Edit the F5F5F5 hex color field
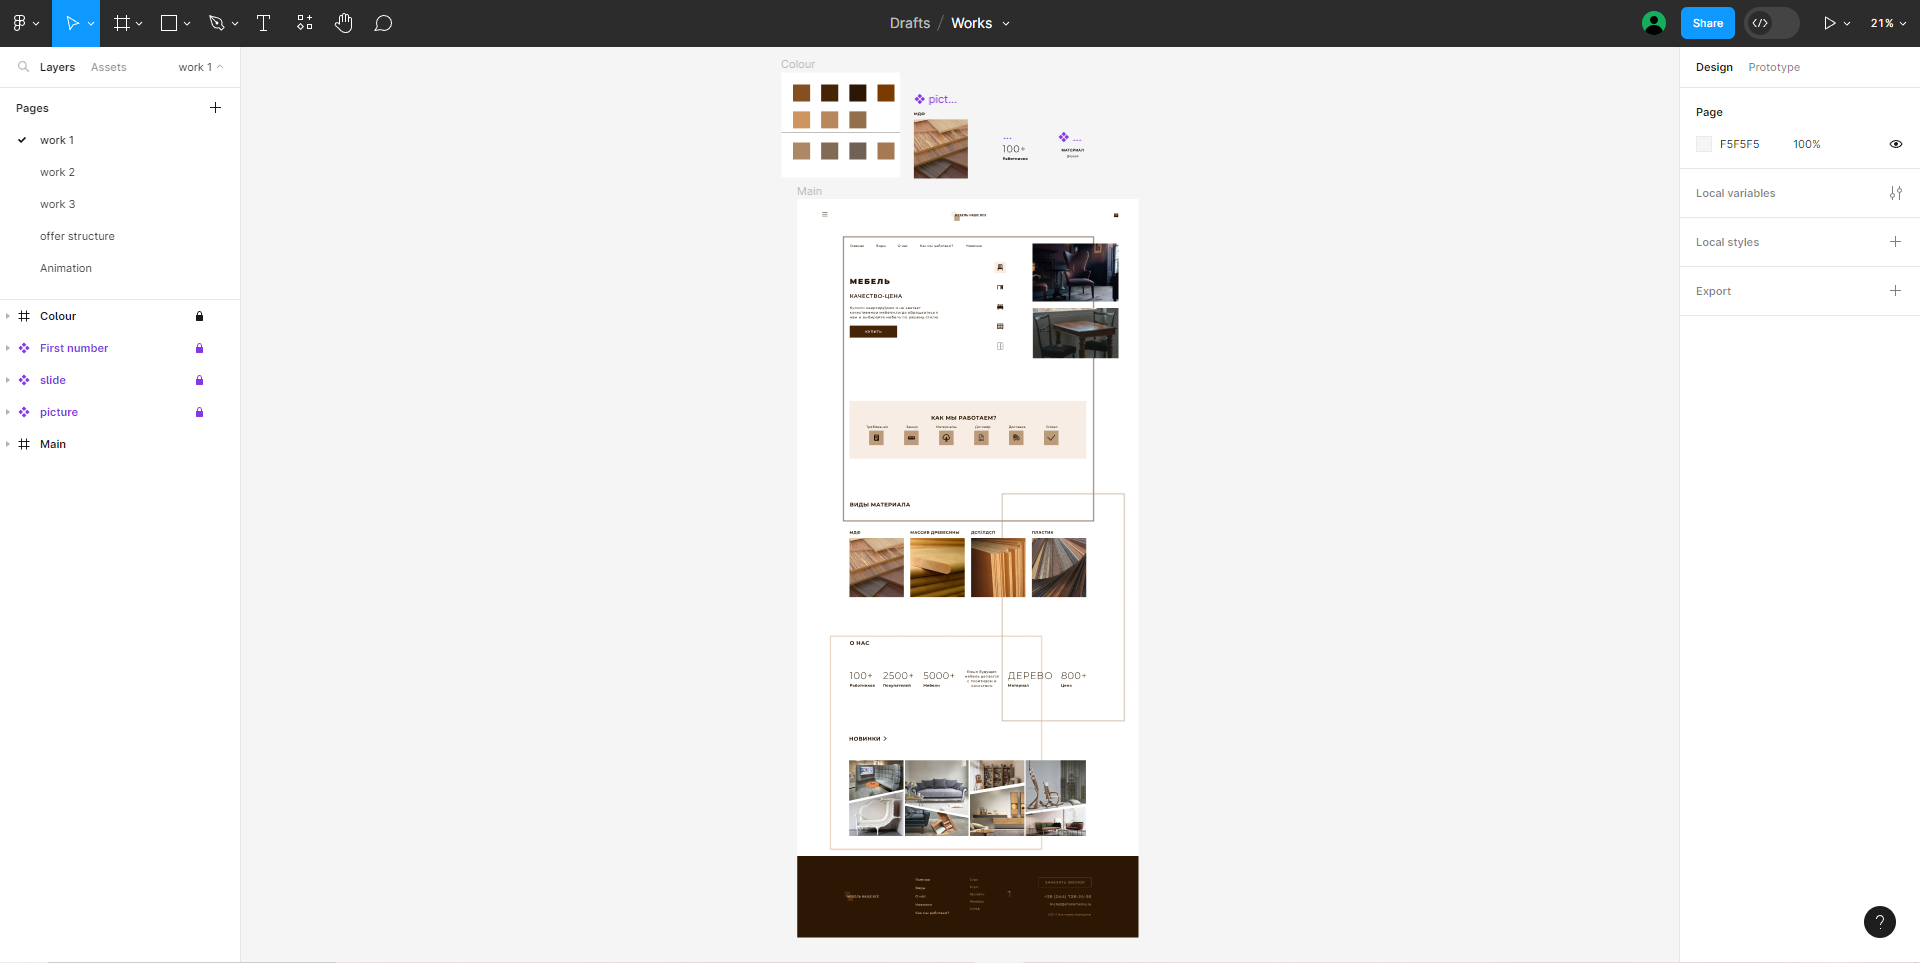This screenshot has height=963, width=1920. pyautogui.click(x=1740, y=144)
